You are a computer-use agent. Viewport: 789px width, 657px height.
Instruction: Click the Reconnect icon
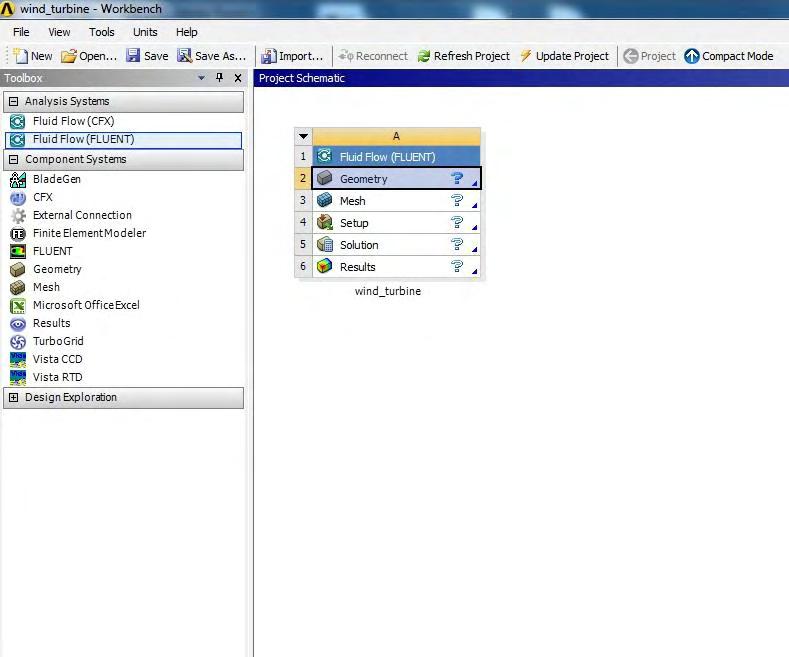coord(346,56)
